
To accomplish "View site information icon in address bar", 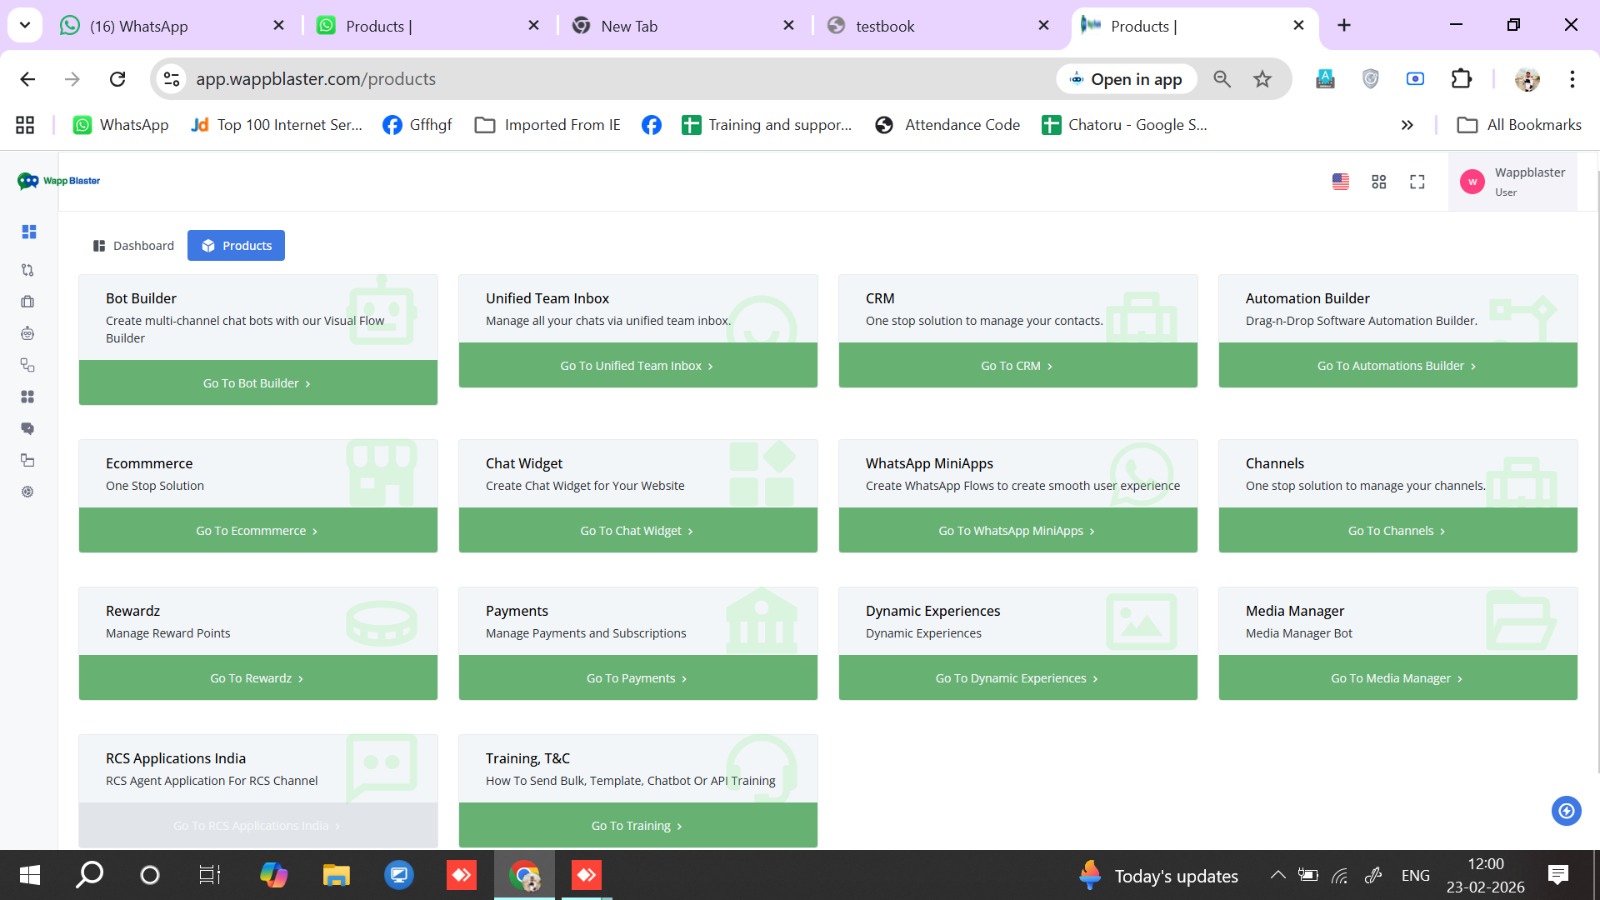I will click(x=172, y=79).
